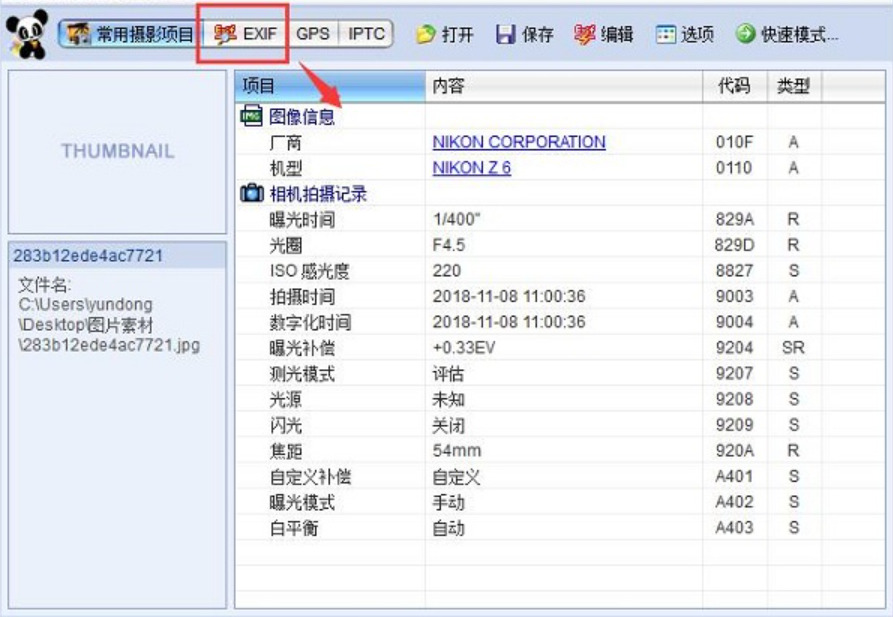Select the 数字化时间 row label
This screenshot has height=617, width=893.
310,322
